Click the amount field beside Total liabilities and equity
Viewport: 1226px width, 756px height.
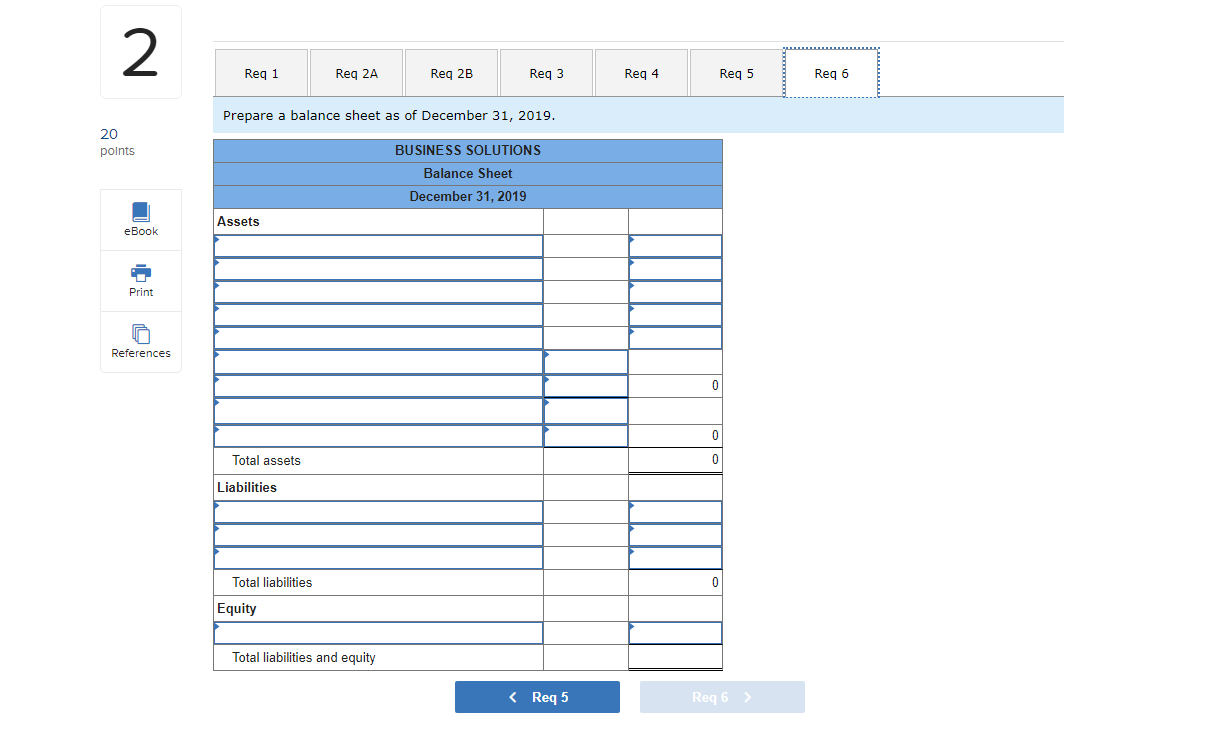[x=675, y=657]
